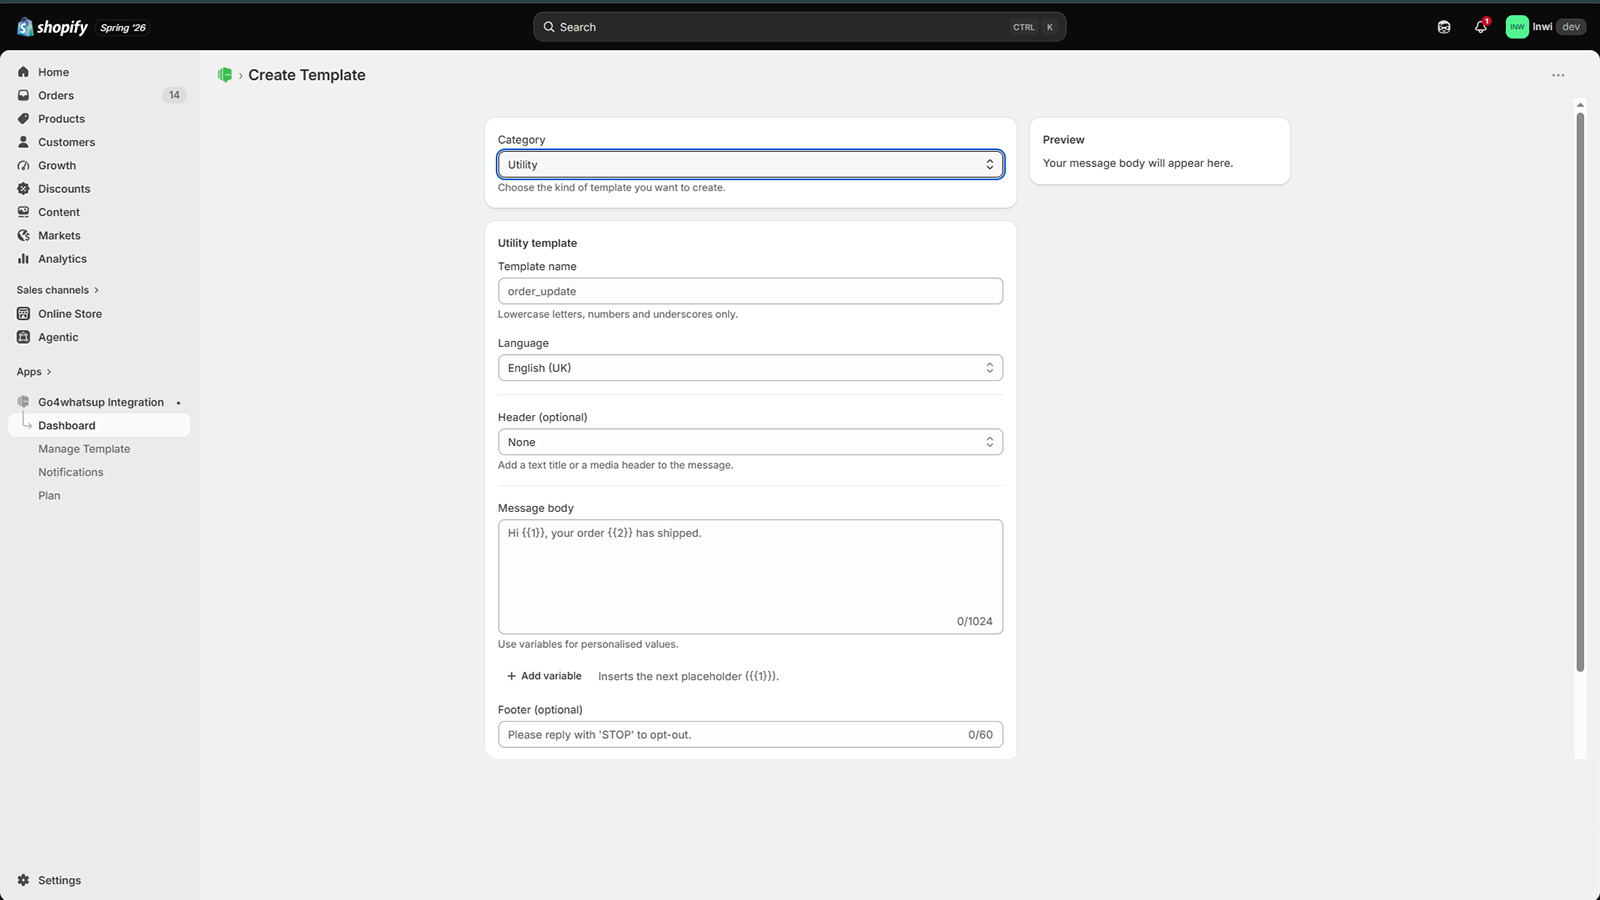The height and width of the screenshot is (900, 1600).
Task: Open the Language dropdown showing English (UK)
Action: pyautogui.click(x=750, y=368)
